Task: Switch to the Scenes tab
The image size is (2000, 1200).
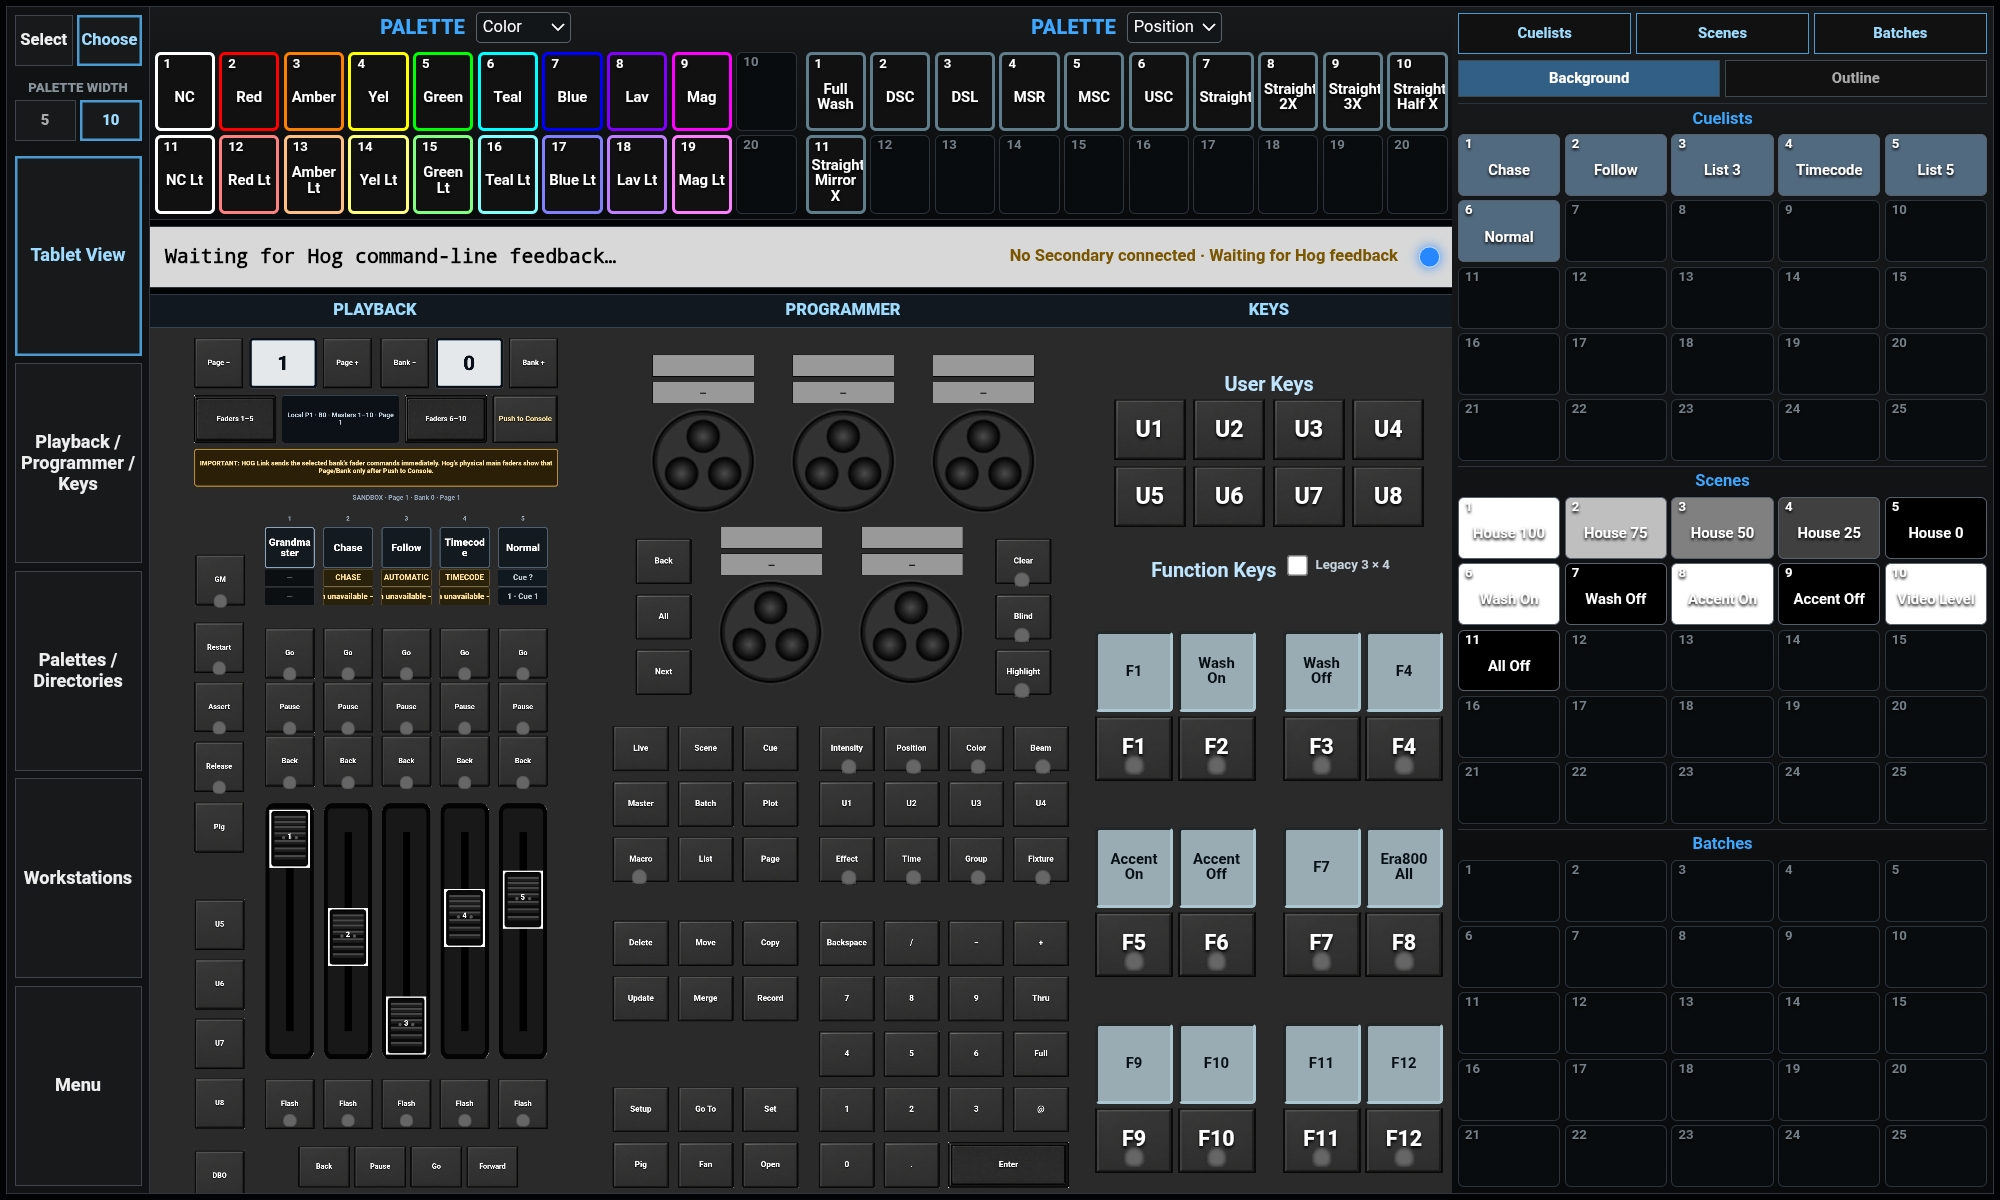Action: 1722,33
